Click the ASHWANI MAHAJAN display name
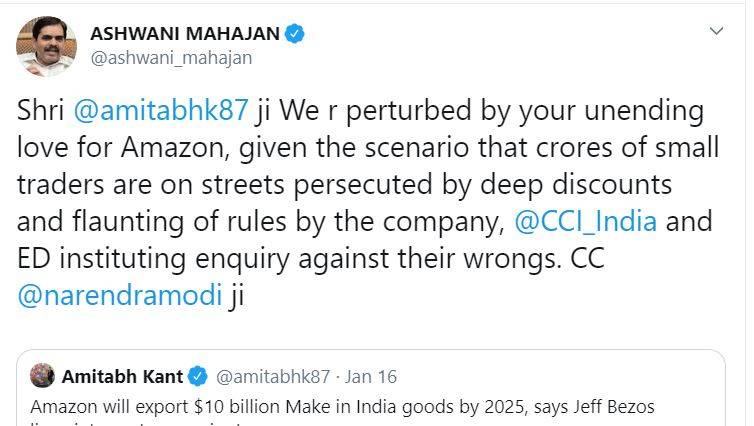Image resolution: width=754 pixels, height=426 pixels. click(184, 34)
